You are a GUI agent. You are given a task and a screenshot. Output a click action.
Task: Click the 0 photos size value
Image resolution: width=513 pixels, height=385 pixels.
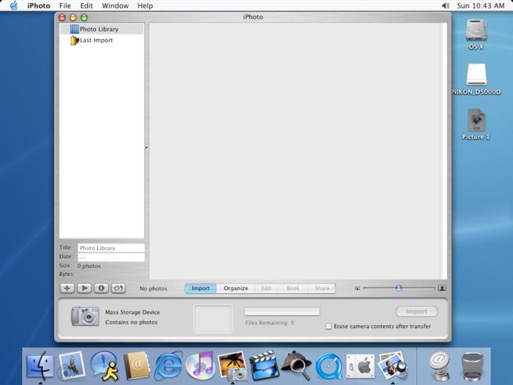pos(89,266)
